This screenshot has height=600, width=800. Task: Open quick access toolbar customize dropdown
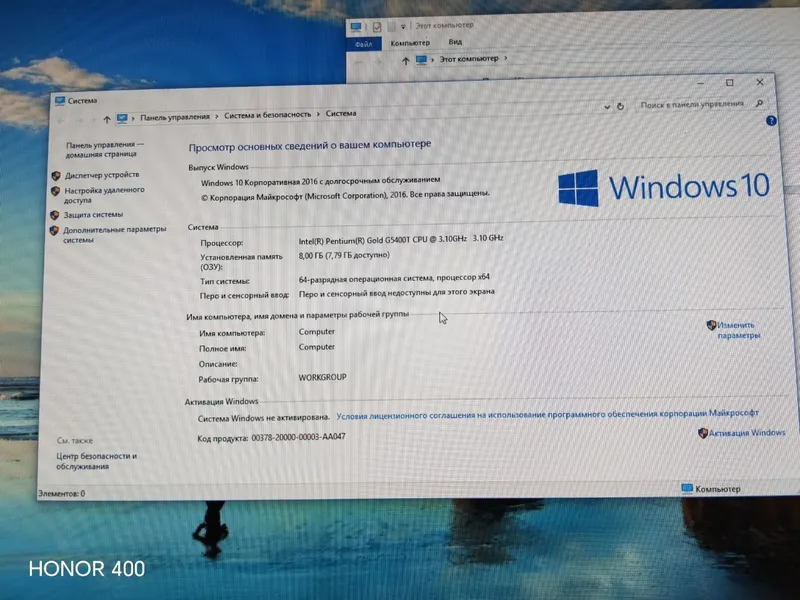(x=403, y=27)
